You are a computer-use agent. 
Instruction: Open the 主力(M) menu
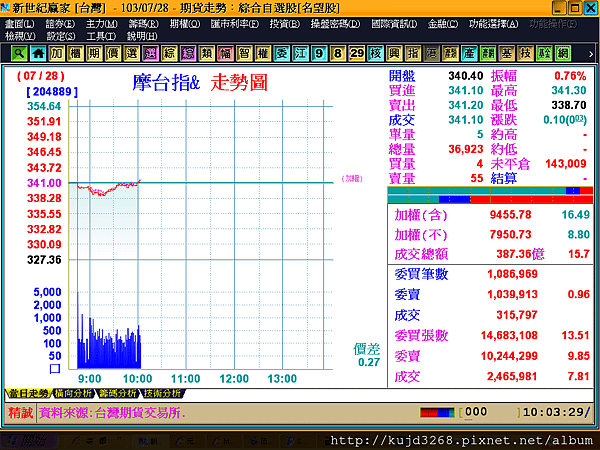click(x=101, y=24)
